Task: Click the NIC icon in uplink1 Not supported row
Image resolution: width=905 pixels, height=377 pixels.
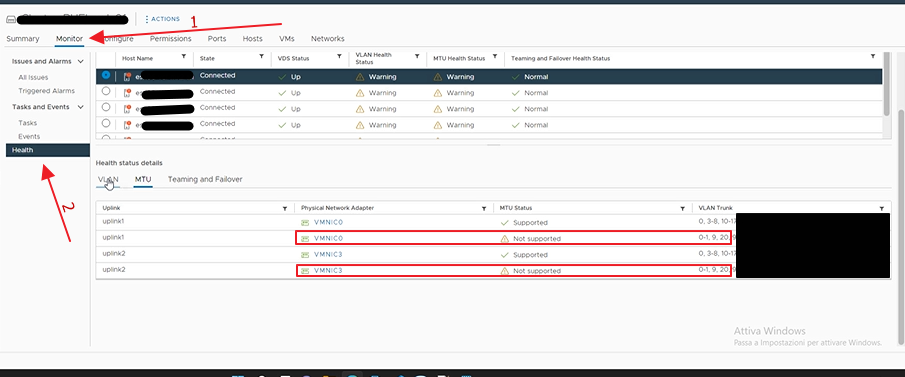Action: coord(305,238)
